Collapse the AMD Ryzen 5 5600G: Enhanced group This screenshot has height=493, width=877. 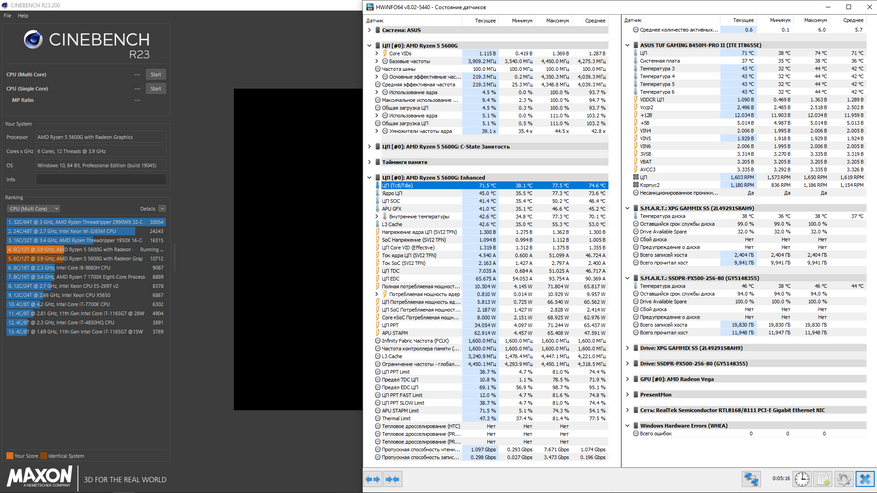369,177
